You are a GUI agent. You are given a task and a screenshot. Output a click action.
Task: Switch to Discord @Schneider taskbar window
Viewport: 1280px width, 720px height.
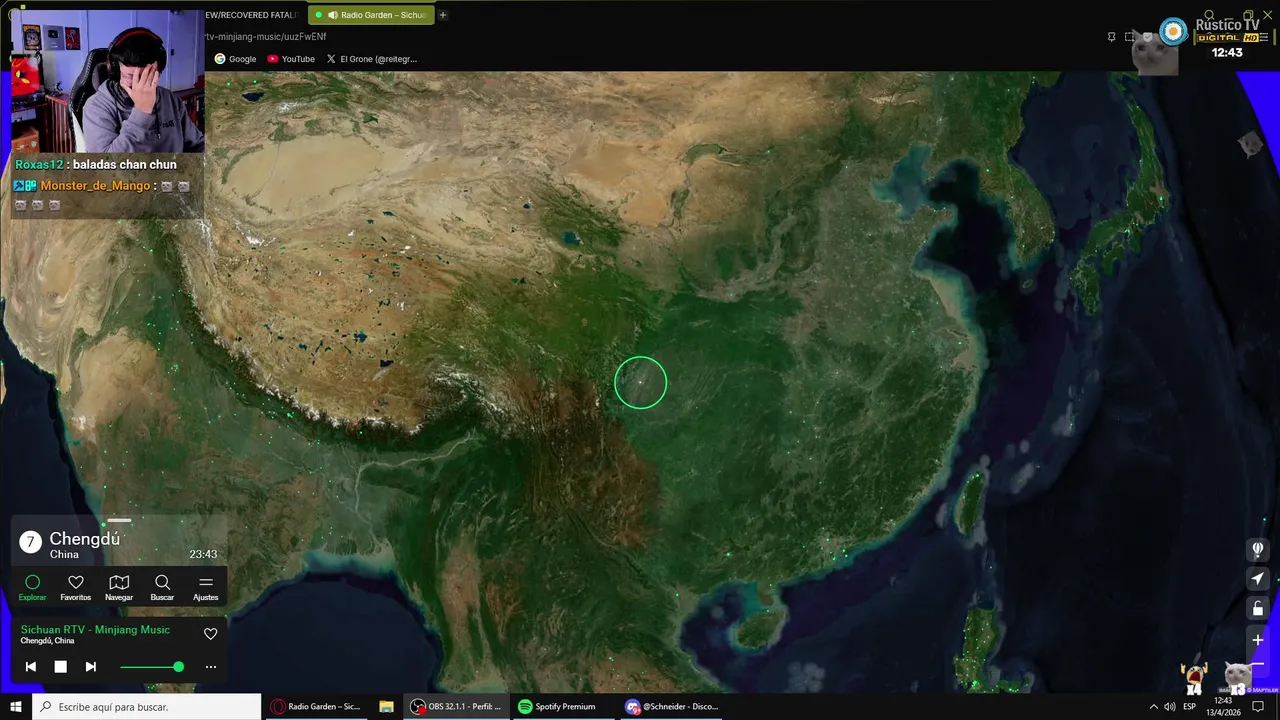[672, 706]
